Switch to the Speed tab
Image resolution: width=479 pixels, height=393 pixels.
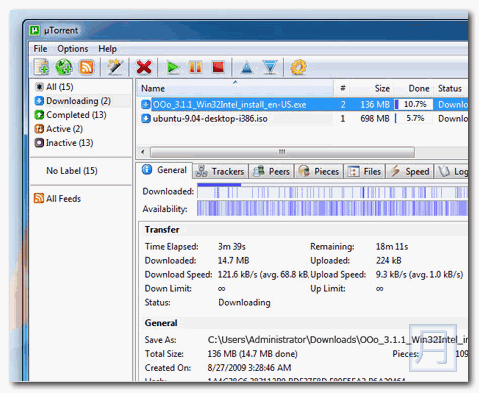coord(410,171)
